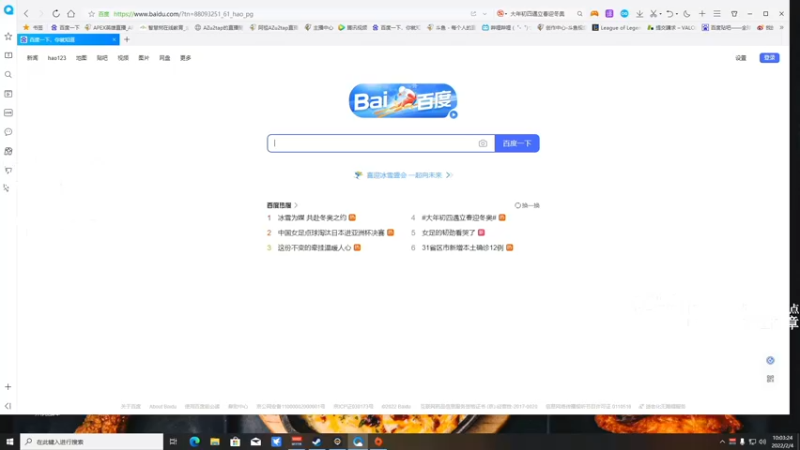Click blue assistant icon at right
The width and height of the screenshot is (800, 450).
770,361
